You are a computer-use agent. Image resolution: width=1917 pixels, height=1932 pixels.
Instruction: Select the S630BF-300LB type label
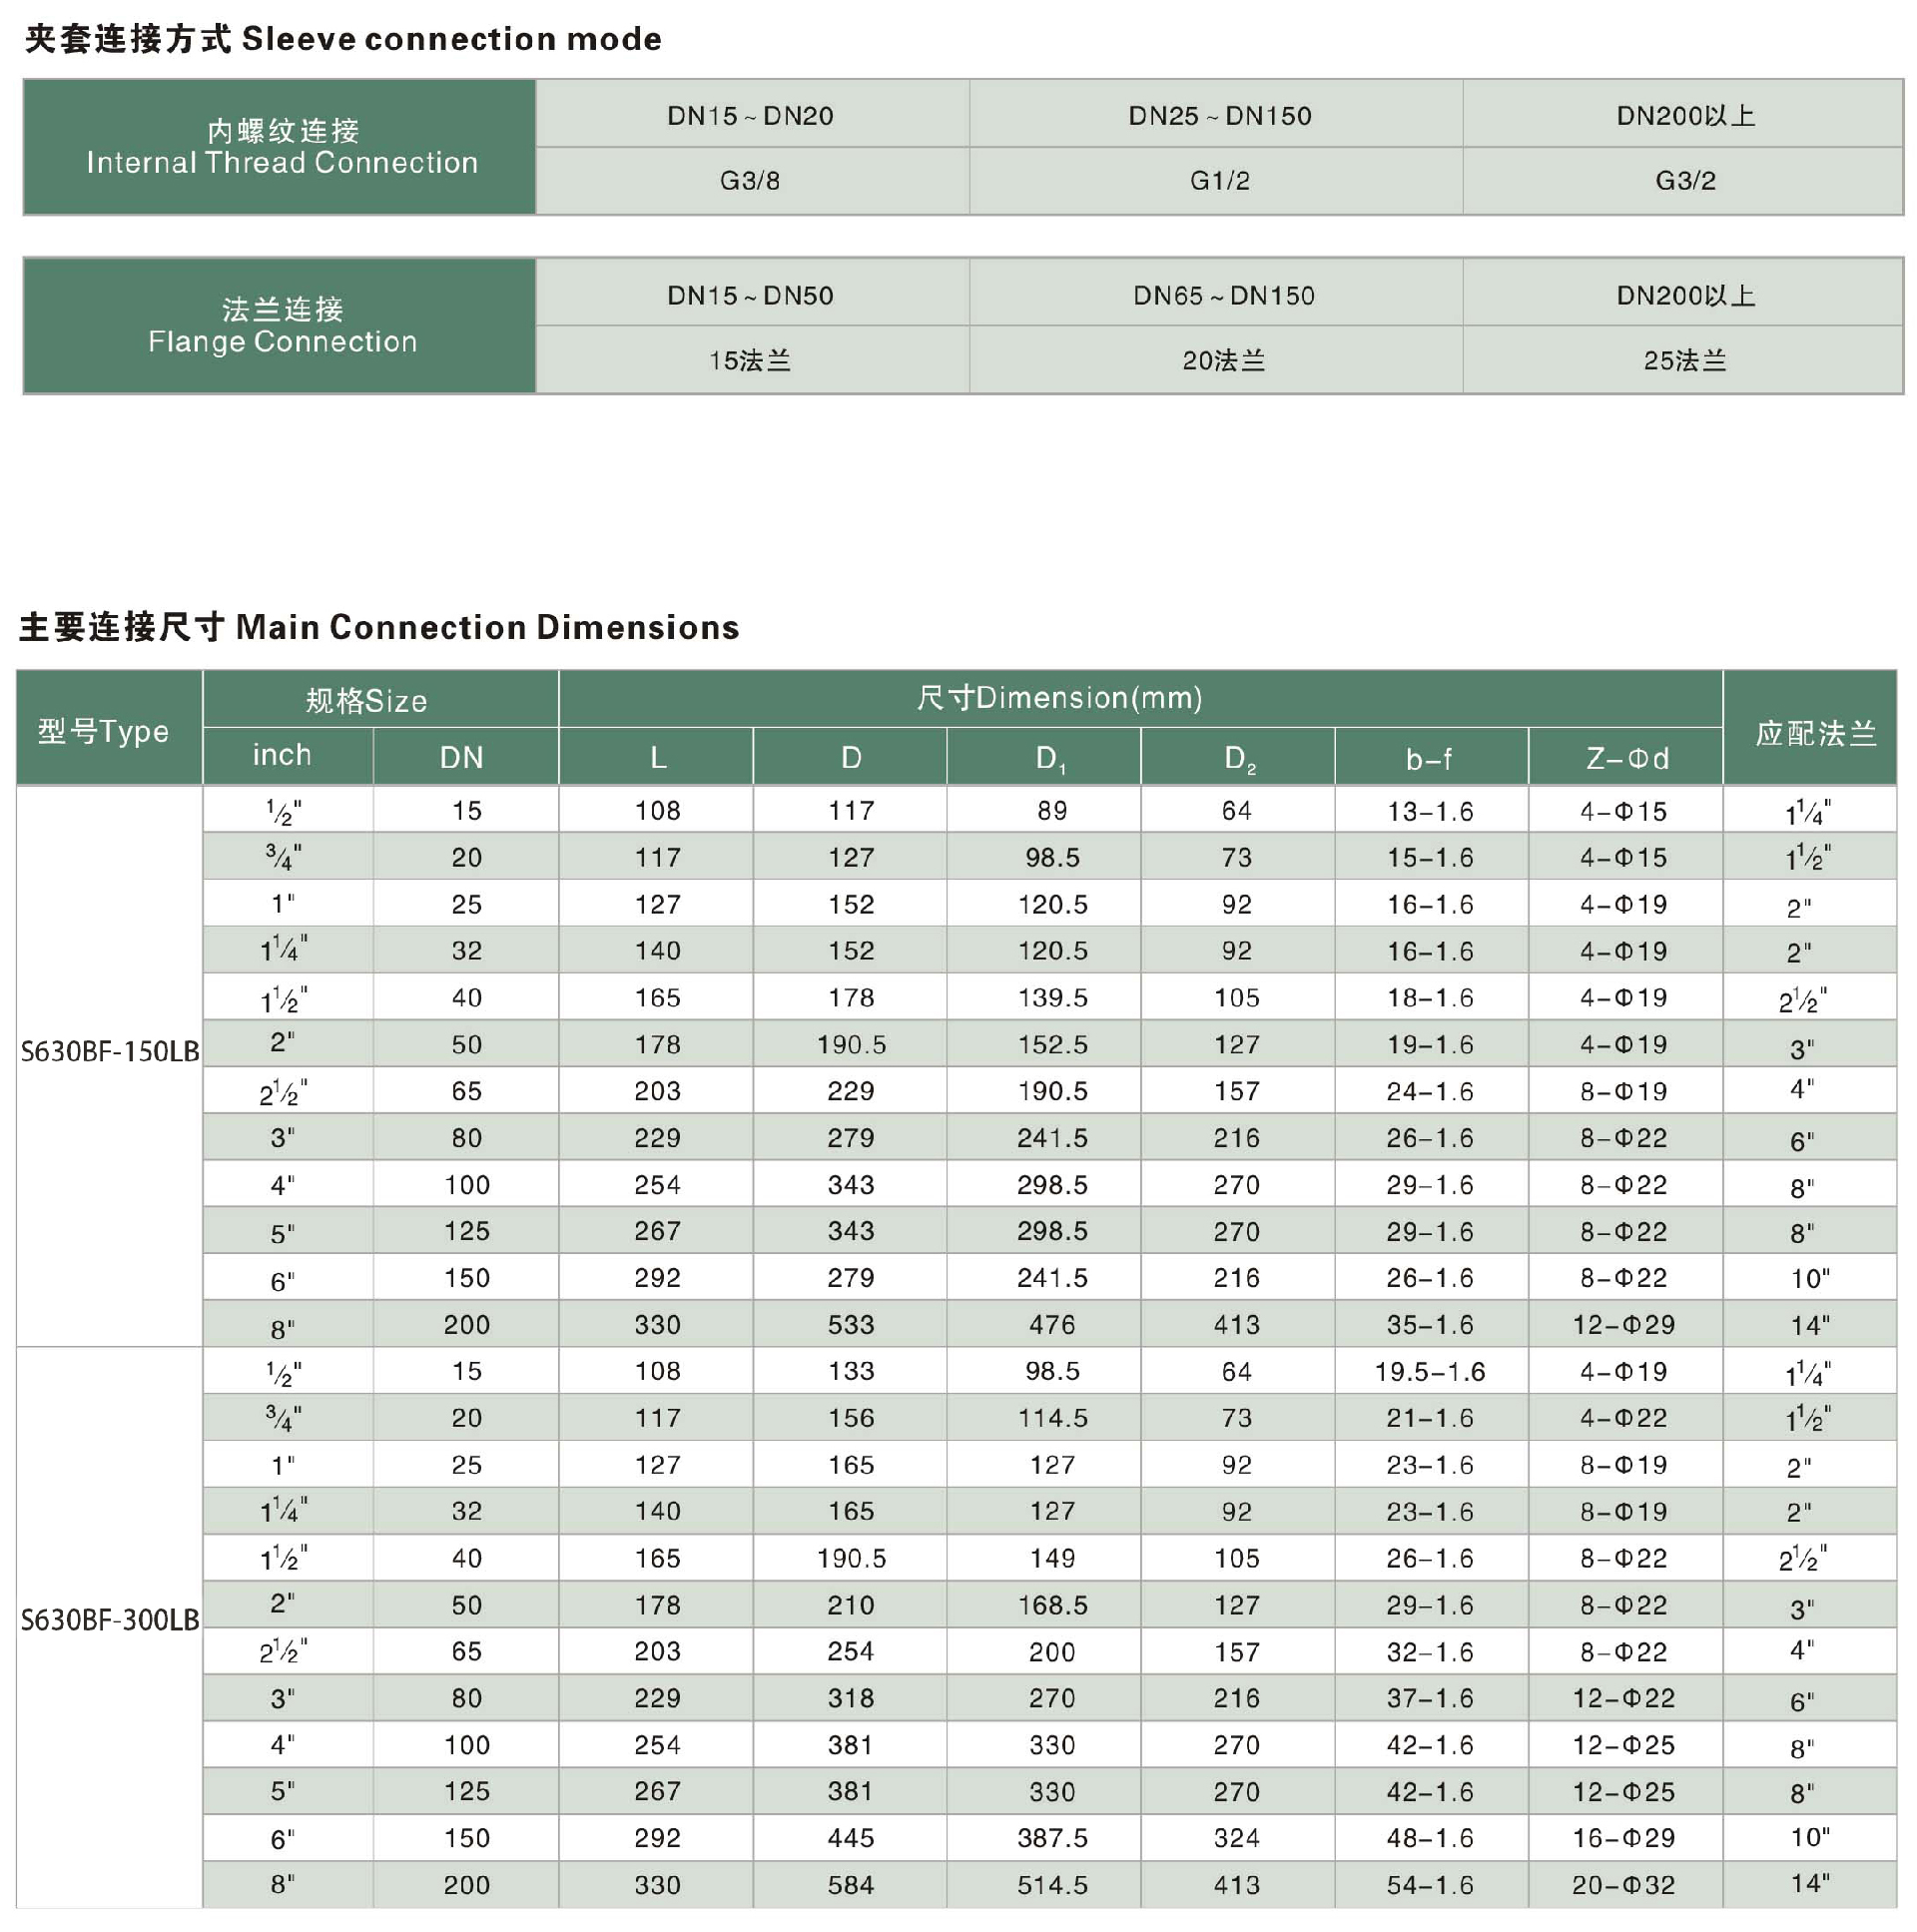[x=110, y=1620]
